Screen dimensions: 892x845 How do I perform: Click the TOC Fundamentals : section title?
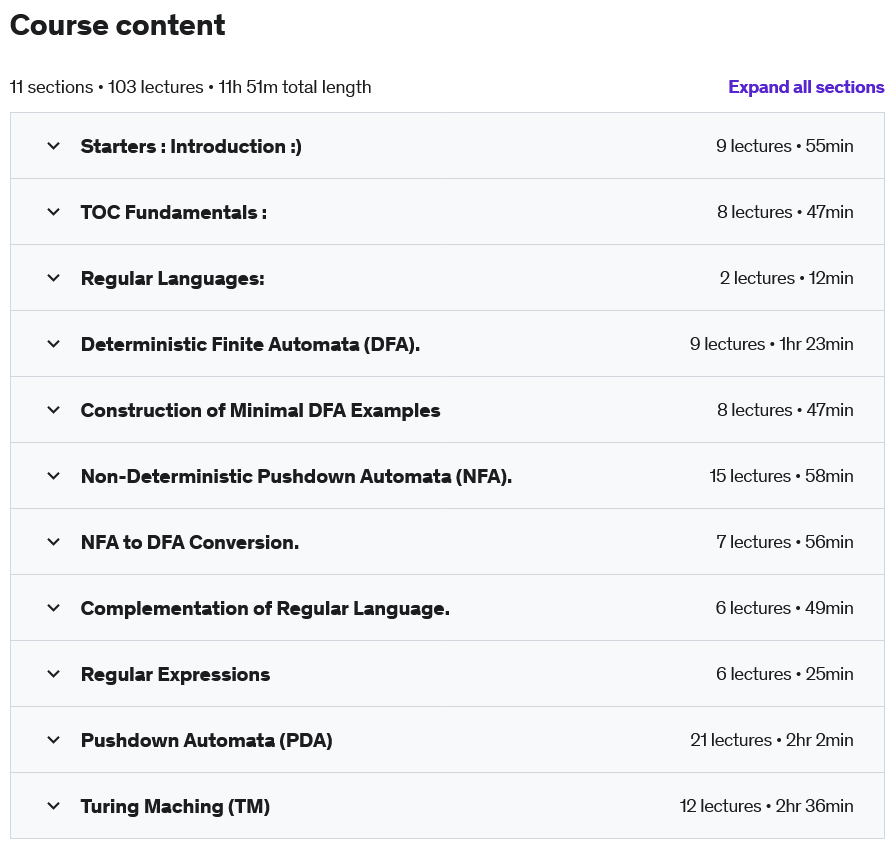pyautogui.click(x=174, y=212)
